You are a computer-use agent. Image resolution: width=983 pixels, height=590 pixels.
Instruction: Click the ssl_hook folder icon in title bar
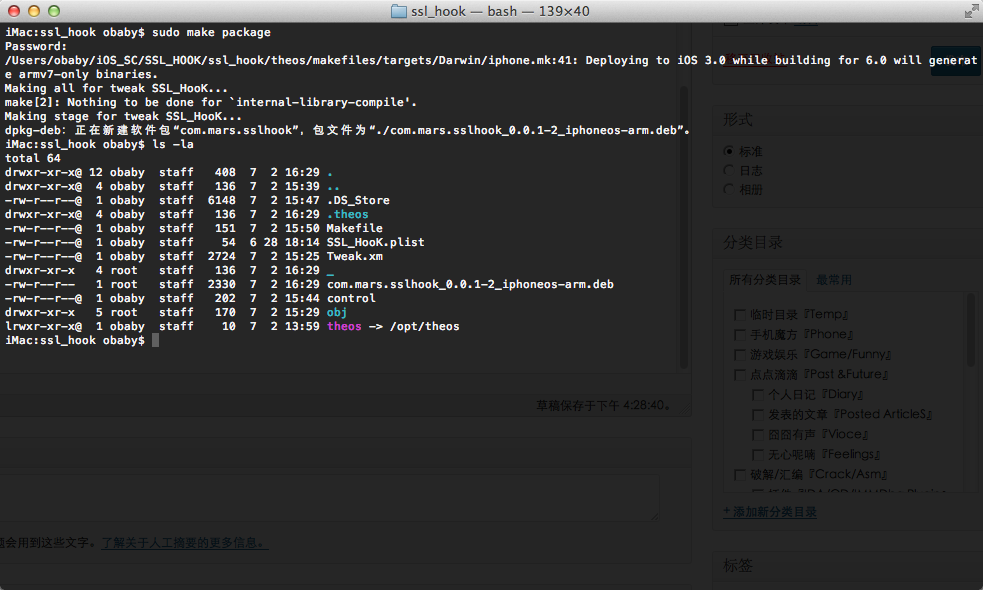(x=399, y=11)
